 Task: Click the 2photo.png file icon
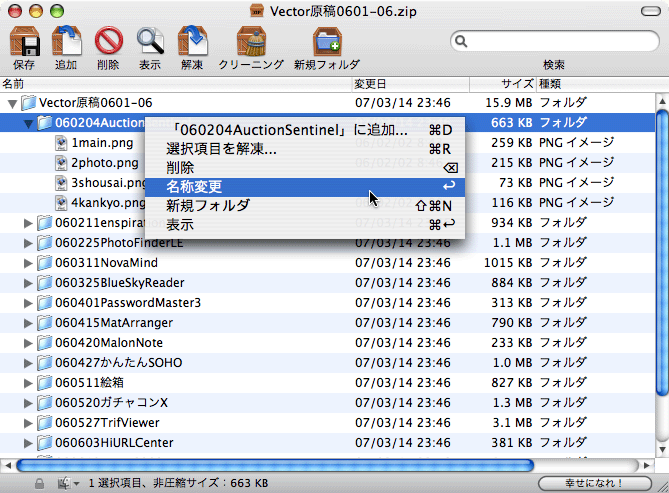pyautogui.click(x=61, y=163)
